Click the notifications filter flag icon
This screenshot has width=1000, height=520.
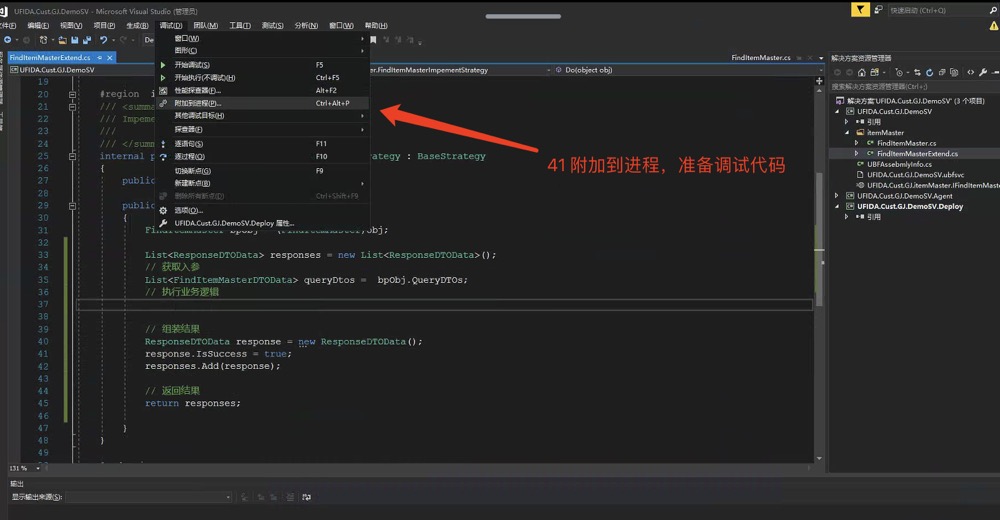[x=860, y=10]
